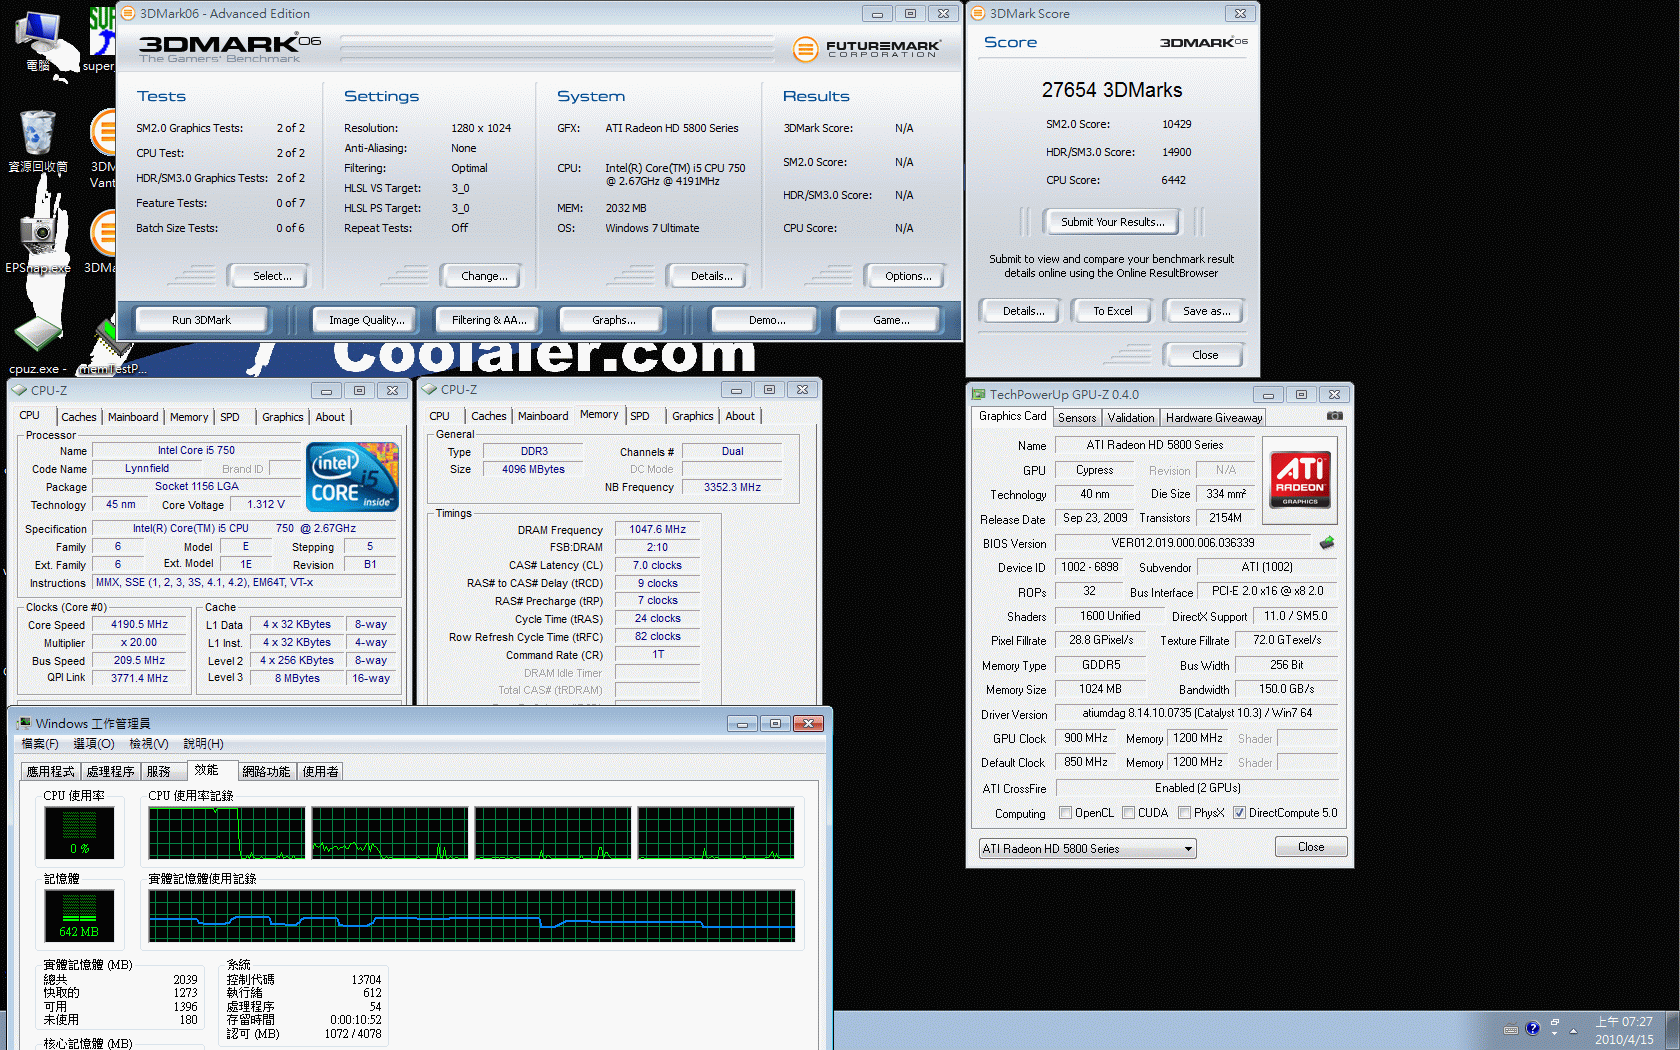Click the Demo... button in 3DMark06
Image resolution: width=1680 pixels, height=1050 pixels.
[x=767, y=320]
